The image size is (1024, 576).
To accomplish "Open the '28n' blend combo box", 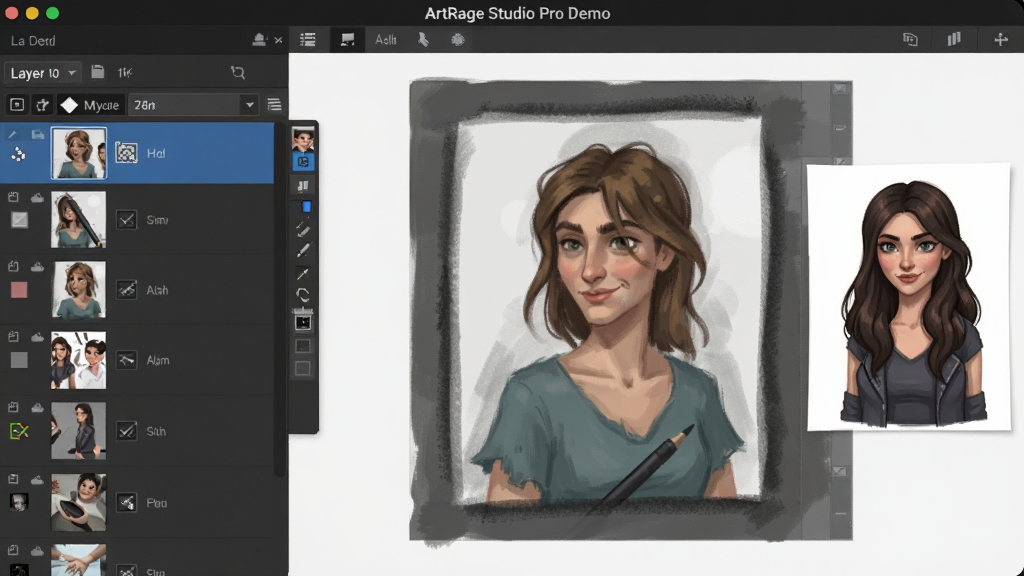I will point(193,104).
